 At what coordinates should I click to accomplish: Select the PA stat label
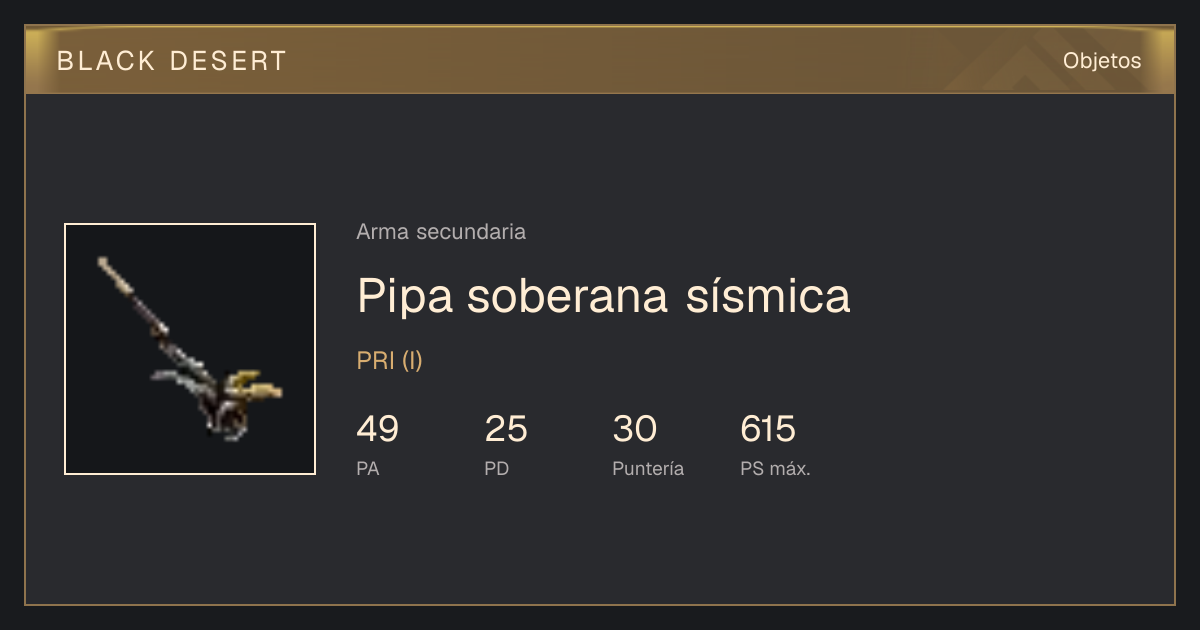coord(367,469)
